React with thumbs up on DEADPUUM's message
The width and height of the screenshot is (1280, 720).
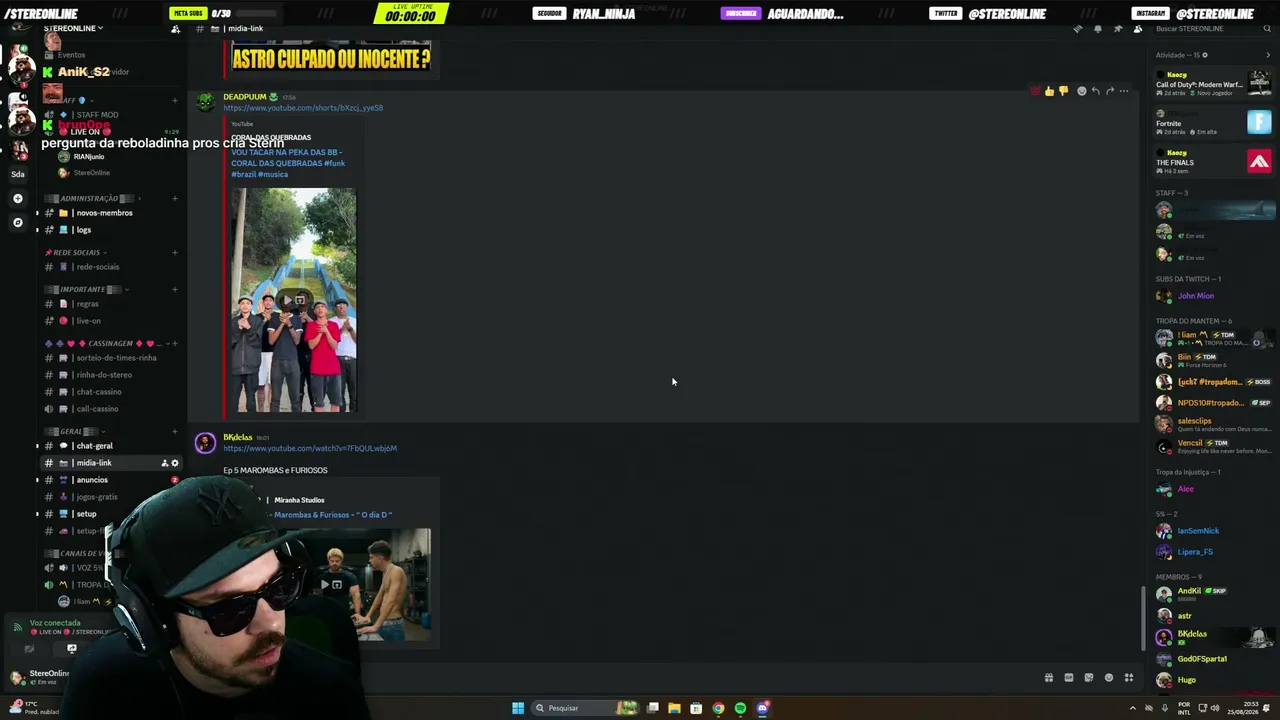[1049, 91]
